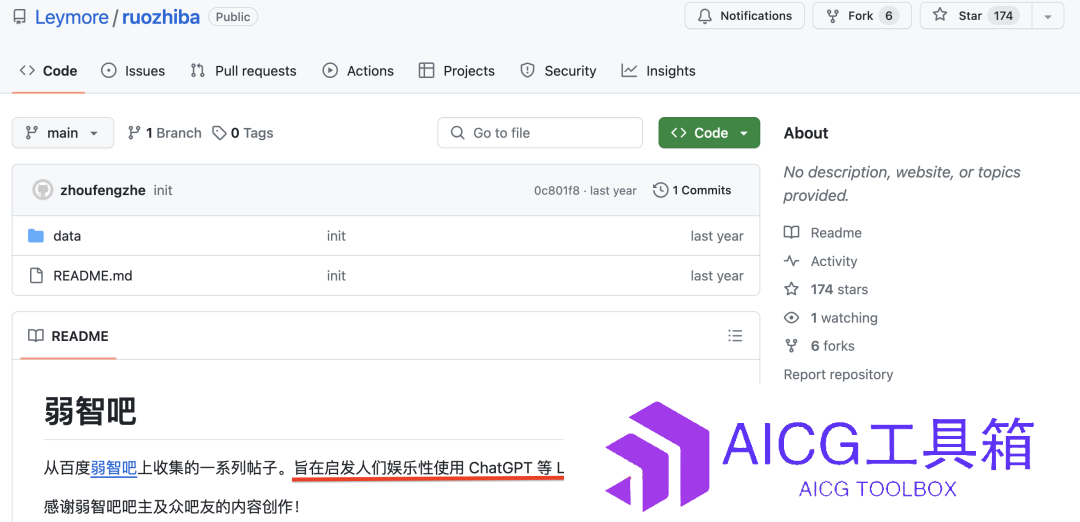Click the folder icon next to data
The height and width of the screenshot is (522, 1080).
[36, 236]
